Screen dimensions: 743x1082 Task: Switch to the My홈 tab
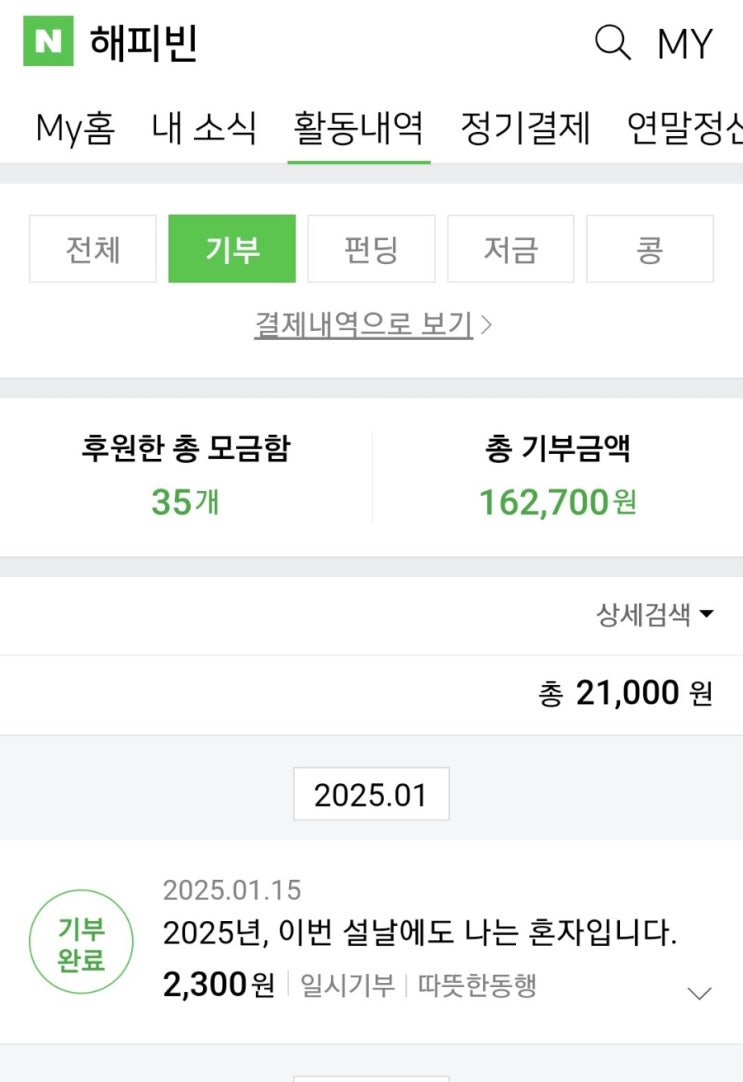point(75,128)
